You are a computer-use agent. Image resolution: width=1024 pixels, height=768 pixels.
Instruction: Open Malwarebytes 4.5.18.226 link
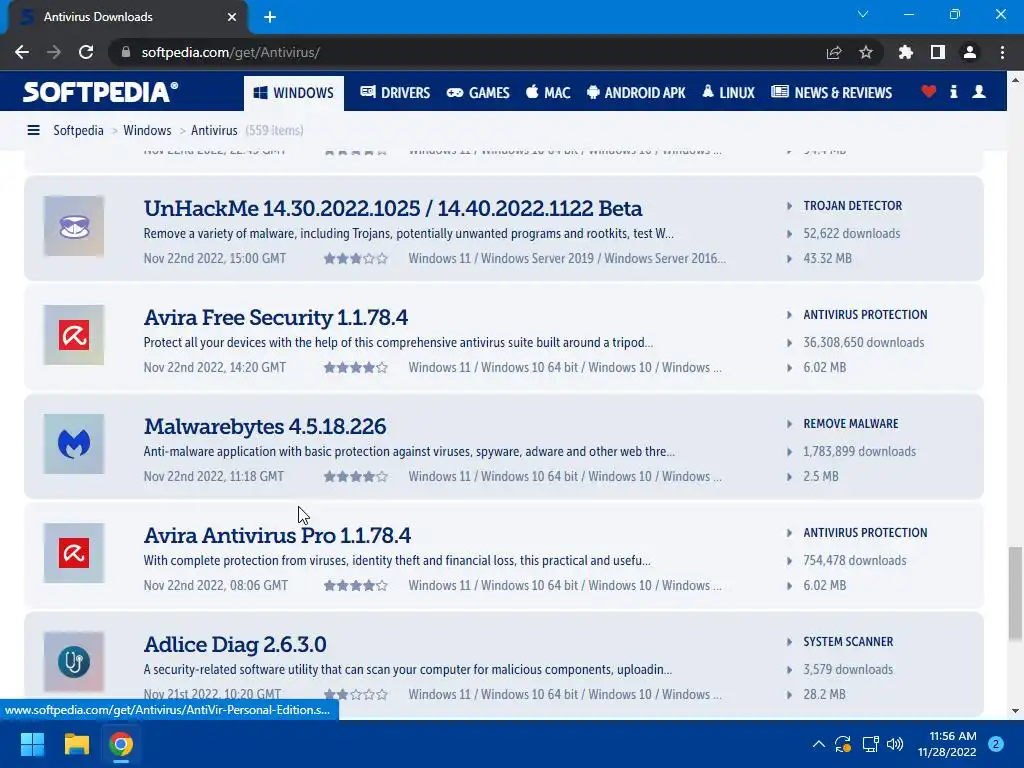tap(265, 426)
